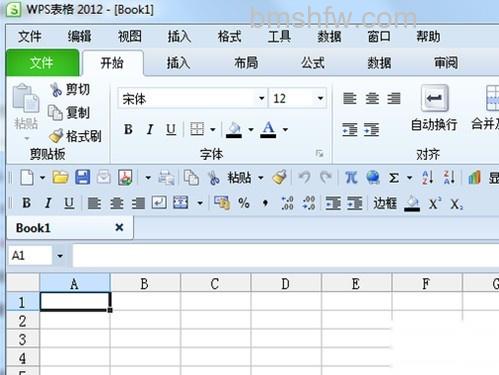The image size is (499, 375).
Task: Toggle Italic in the formatting toolbar
Action: tap(48, 203)
